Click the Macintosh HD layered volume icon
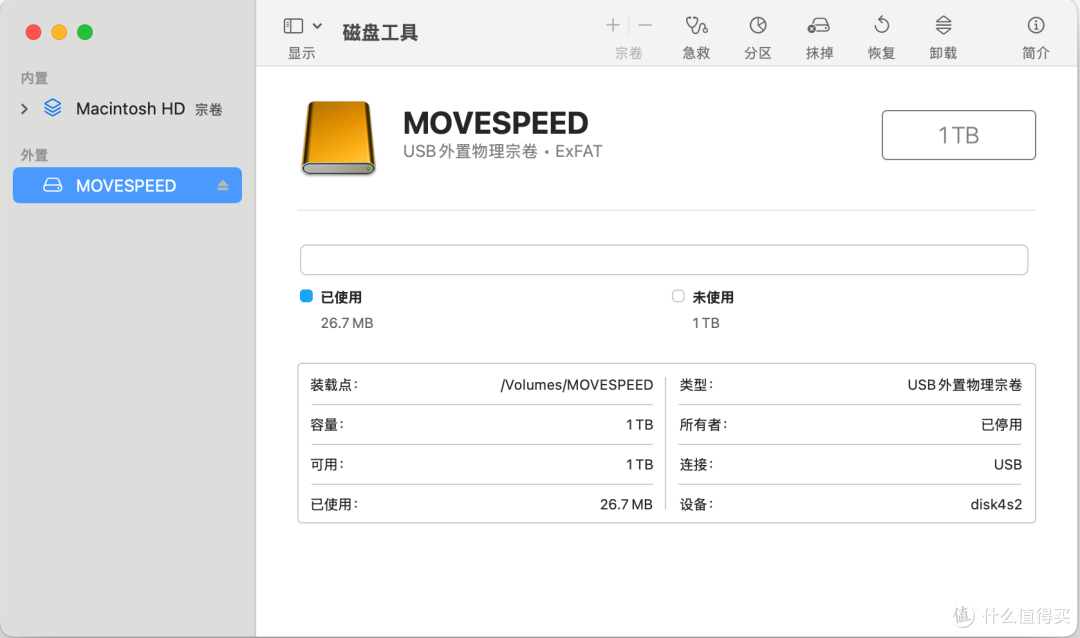The width and height of the screenshot is (1080, 638). tap(53, 108)
